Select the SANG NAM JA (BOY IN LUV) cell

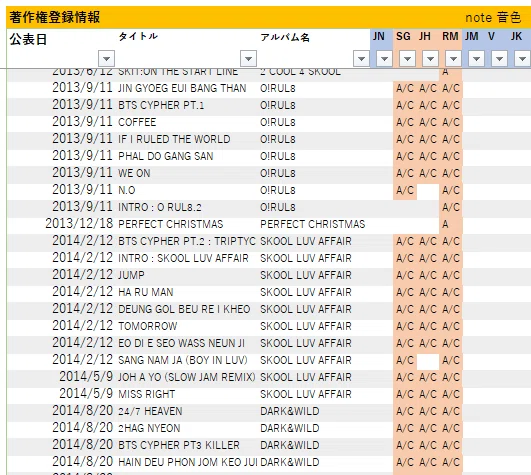pos(183,360)
